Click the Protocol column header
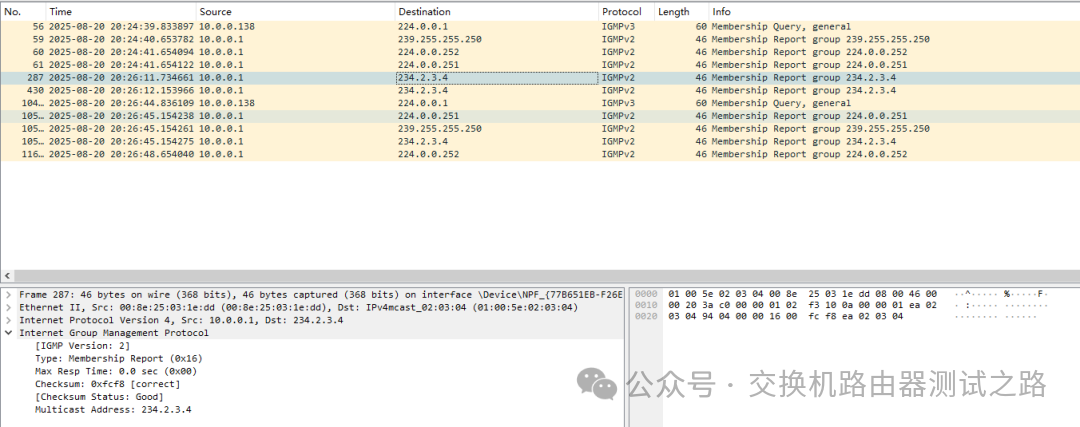This screenshot has height=427, width=1080. (621, 11)
